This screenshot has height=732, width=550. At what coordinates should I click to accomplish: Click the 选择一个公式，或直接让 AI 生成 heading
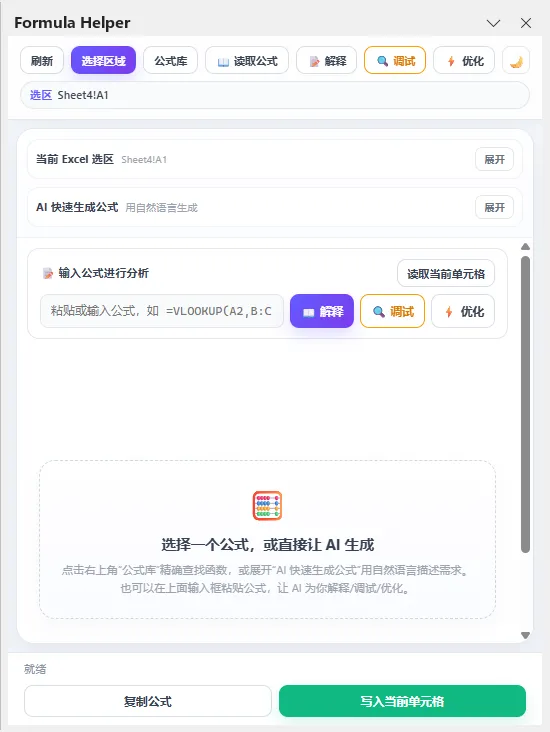tap(268, 545)
